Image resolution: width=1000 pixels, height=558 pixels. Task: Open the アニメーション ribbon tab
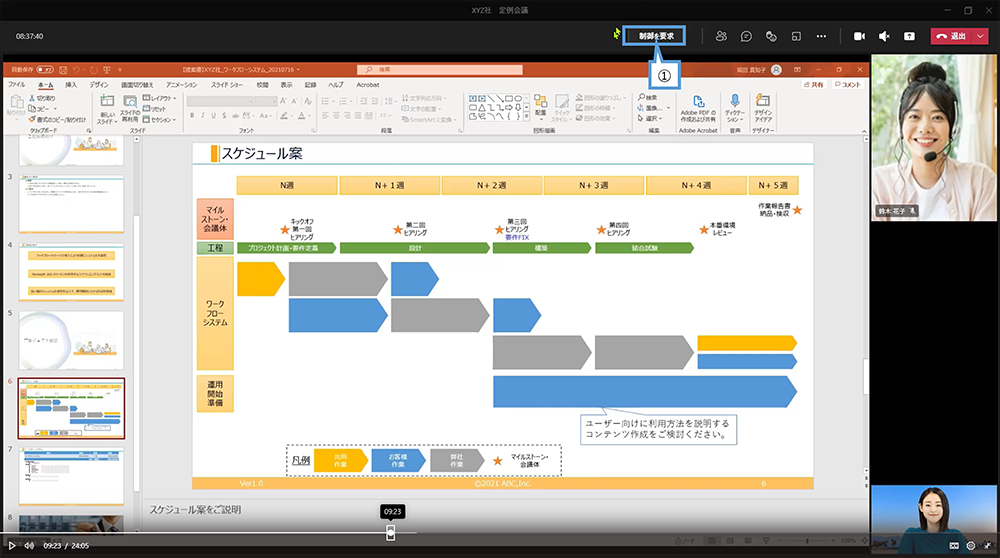(181, 84)
